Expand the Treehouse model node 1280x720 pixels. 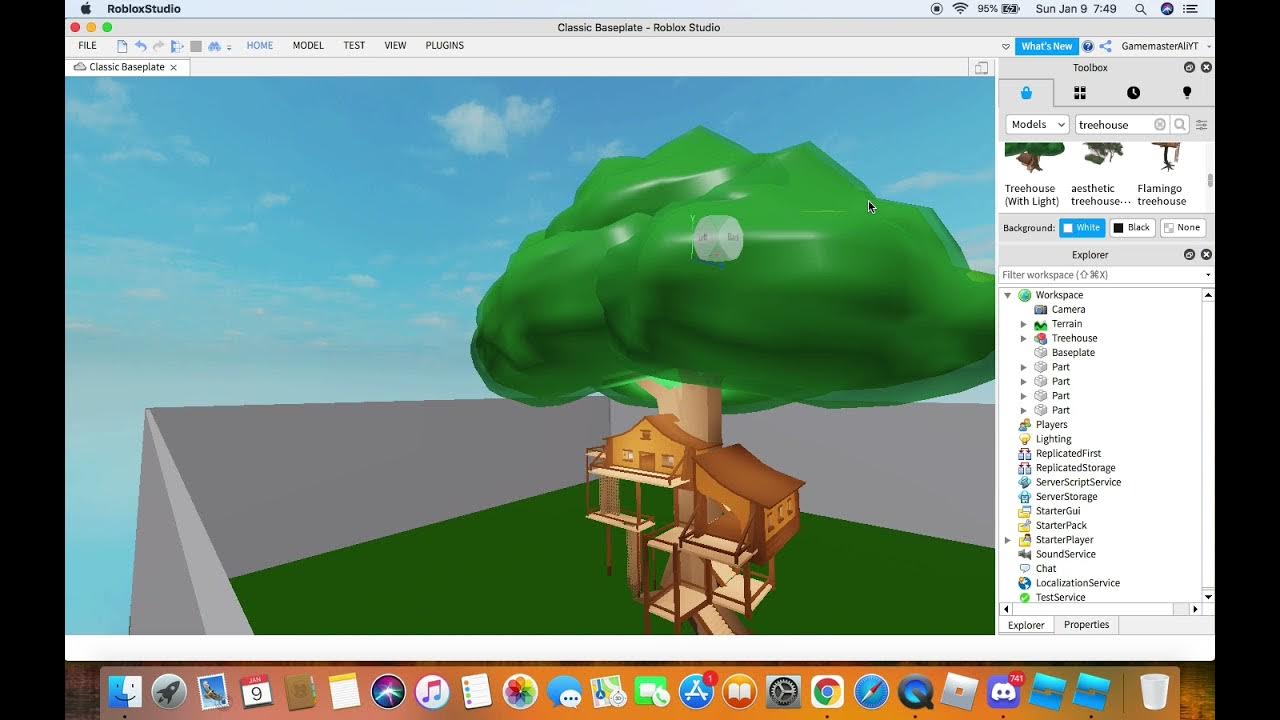(1023, 339)
